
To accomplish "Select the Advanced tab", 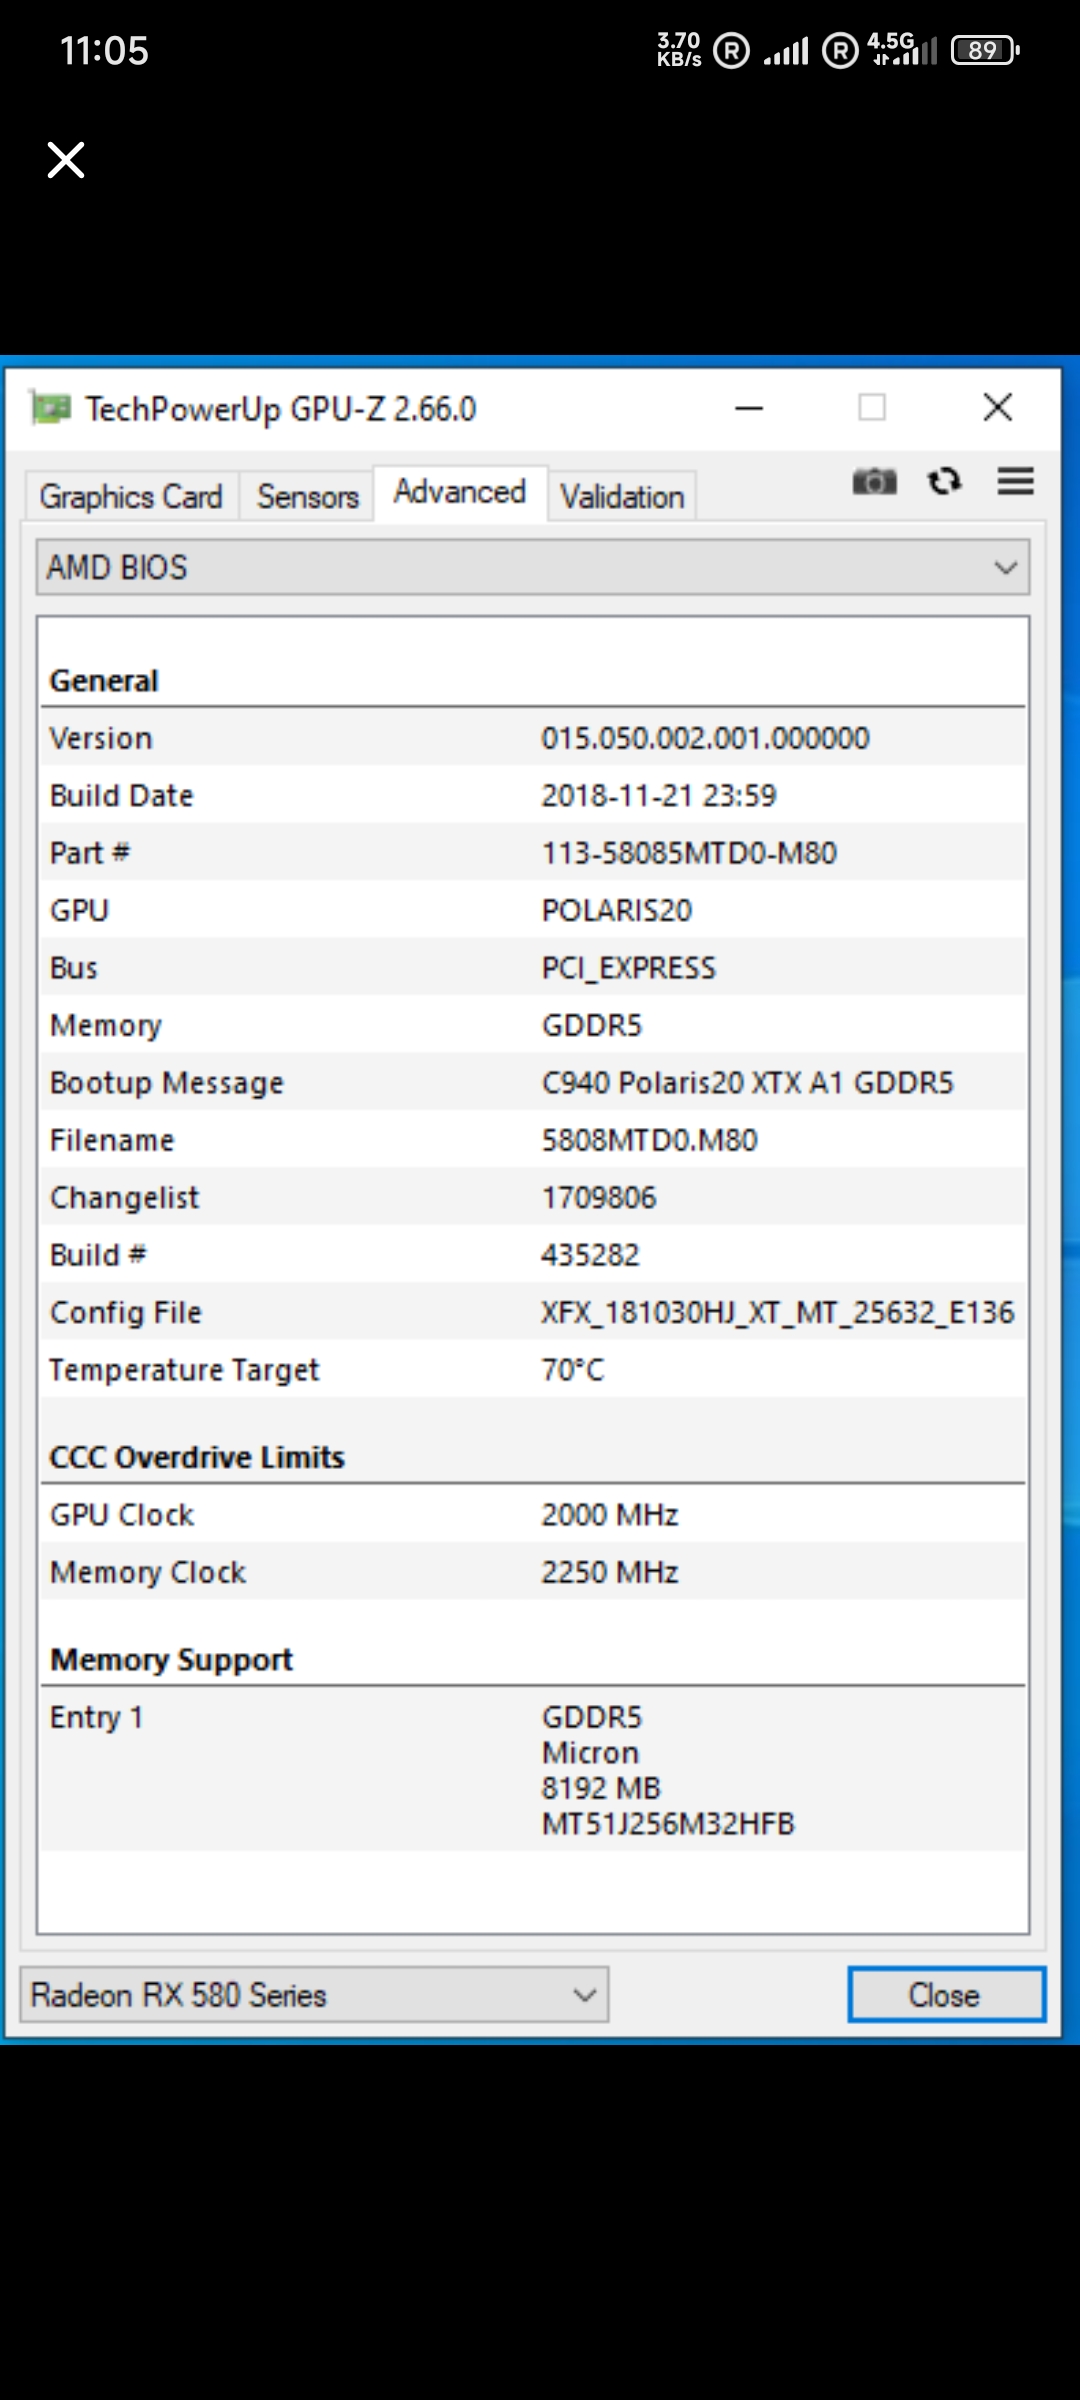I will tap(460, 492).
